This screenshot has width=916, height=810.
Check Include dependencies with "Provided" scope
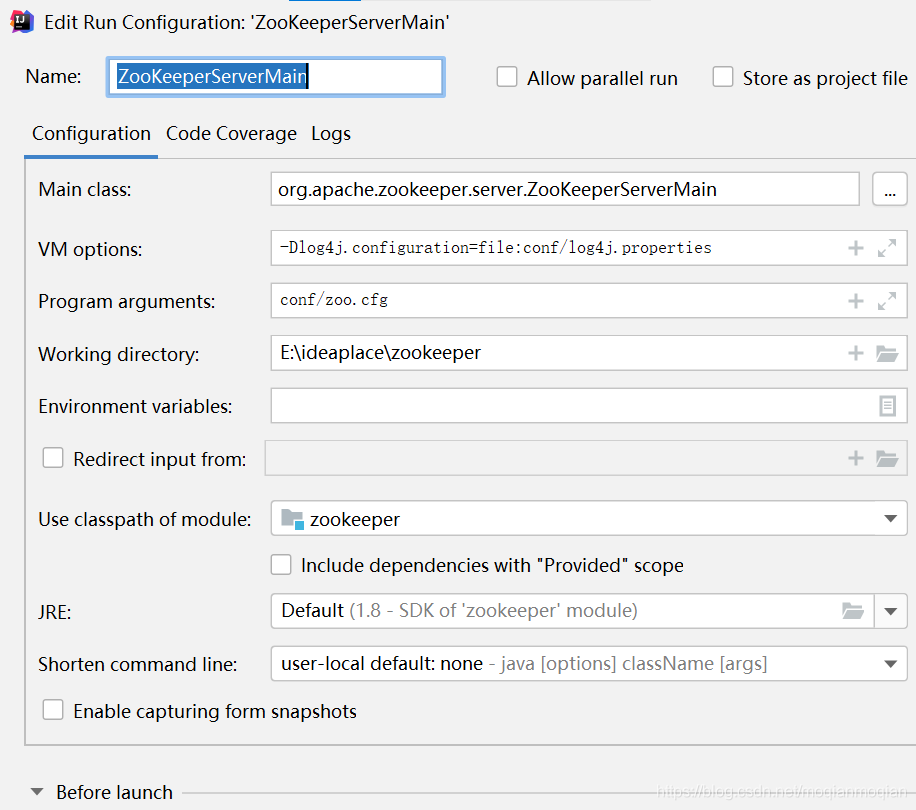(281, 565)
